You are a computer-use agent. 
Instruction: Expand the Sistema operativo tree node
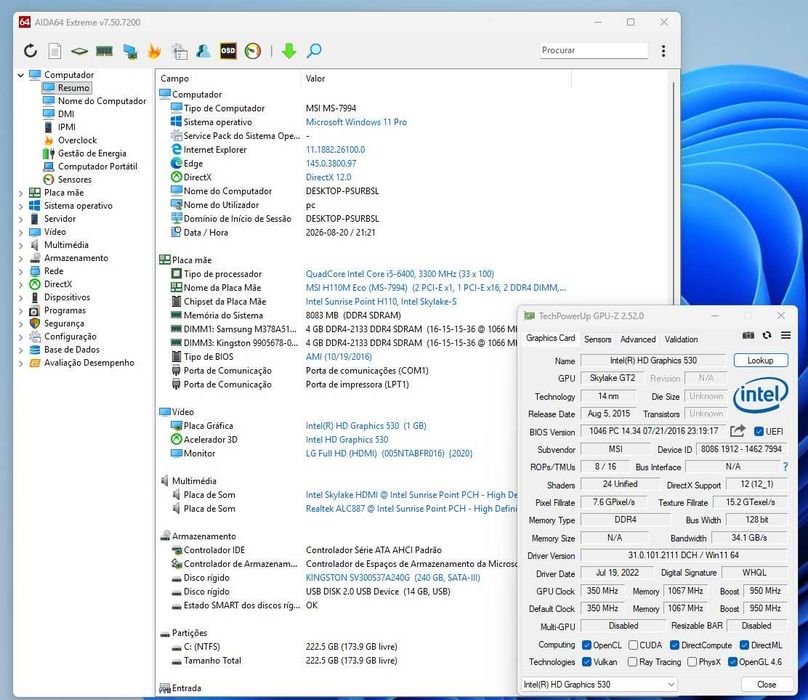(21, 206)
